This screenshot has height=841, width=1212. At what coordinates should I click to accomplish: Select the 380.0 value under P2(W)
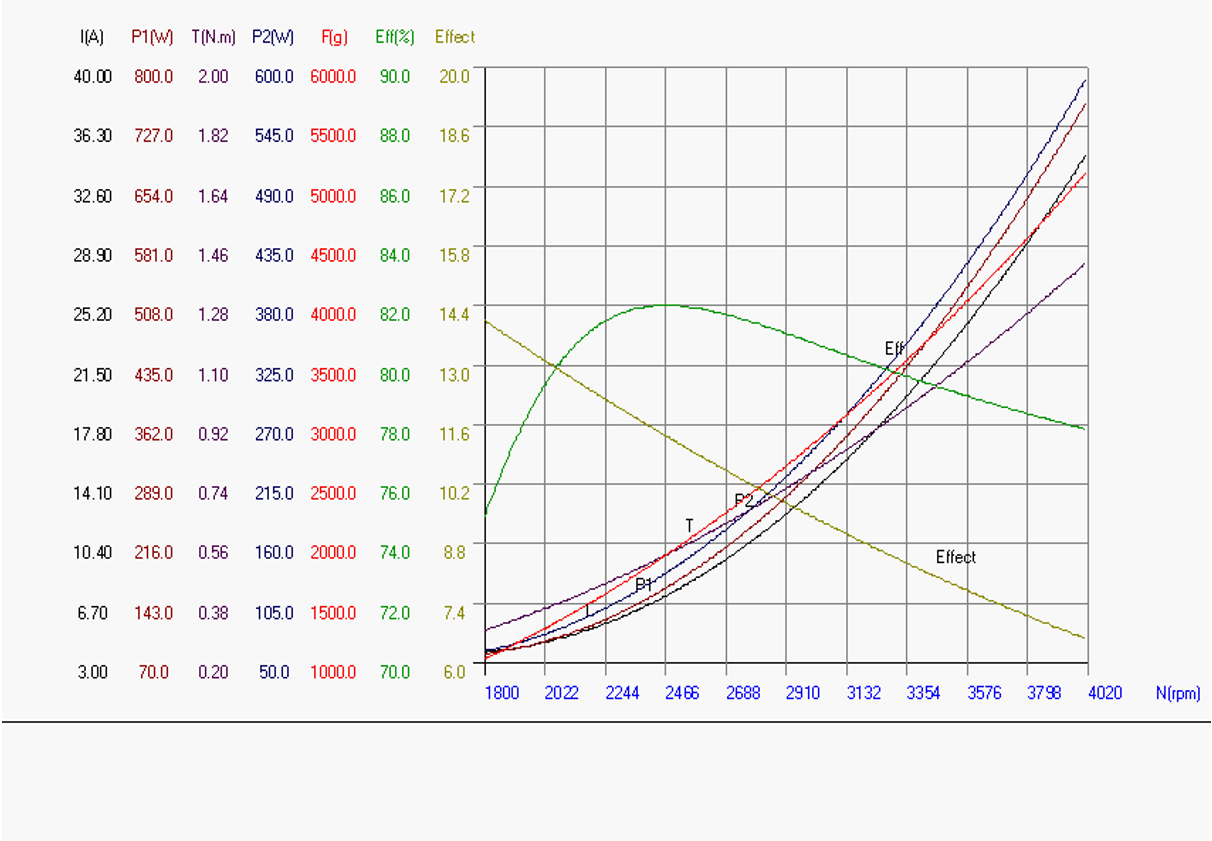coord(274,315)
